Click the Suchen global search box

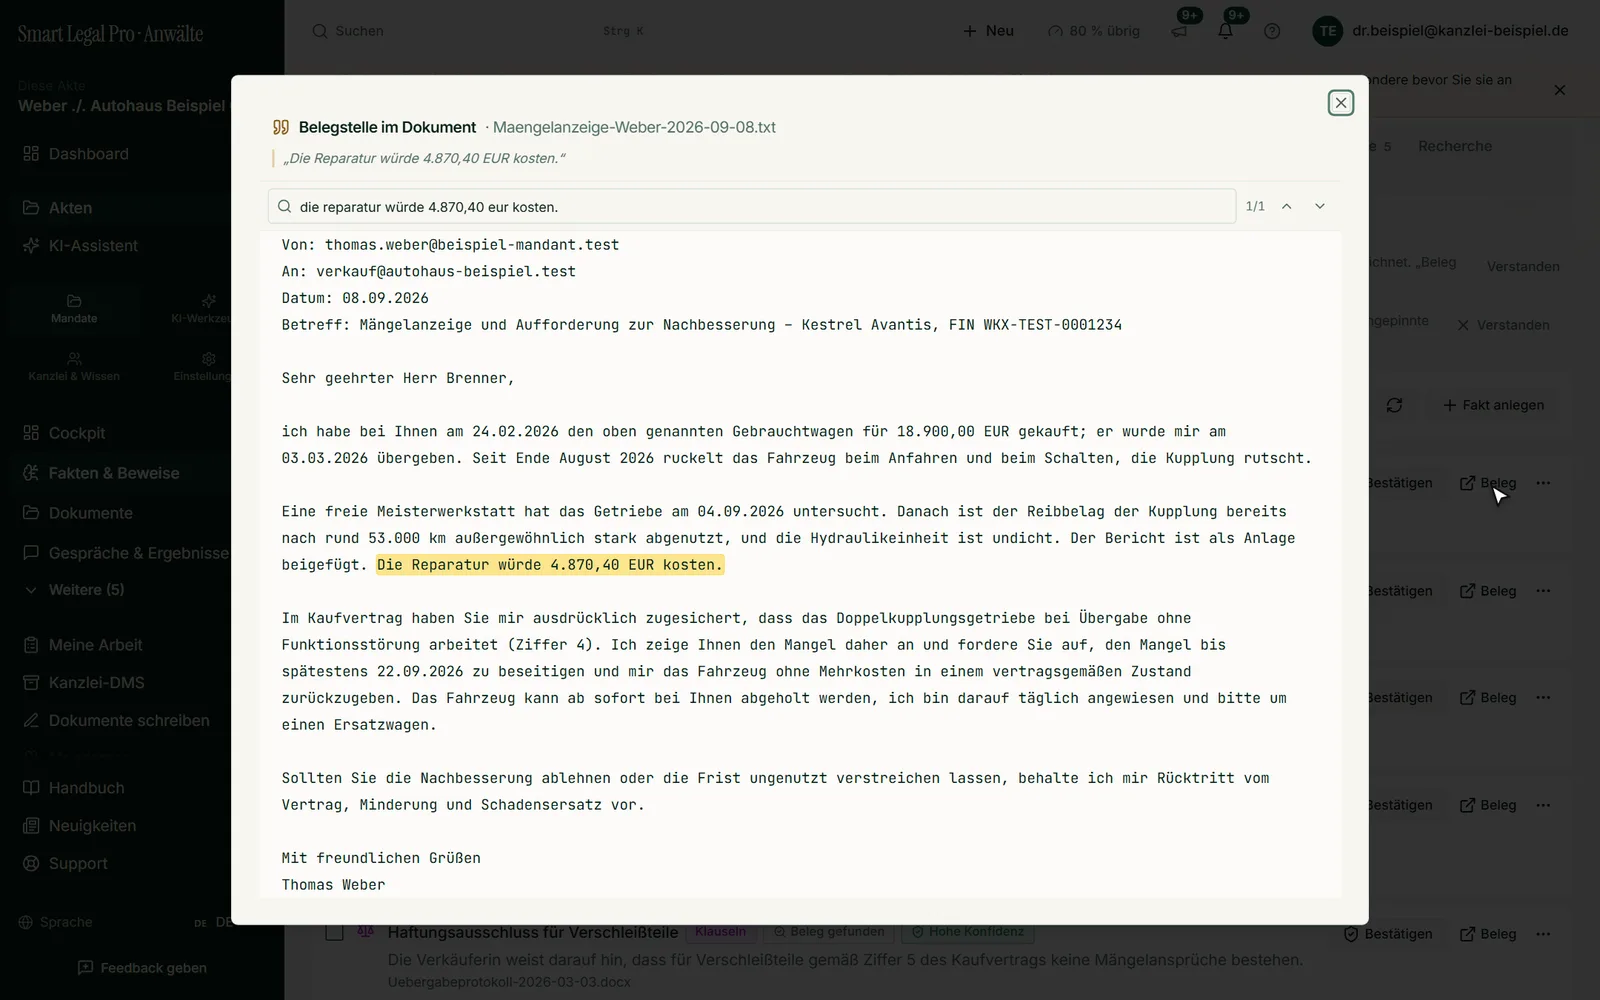(x=478, y=31)
